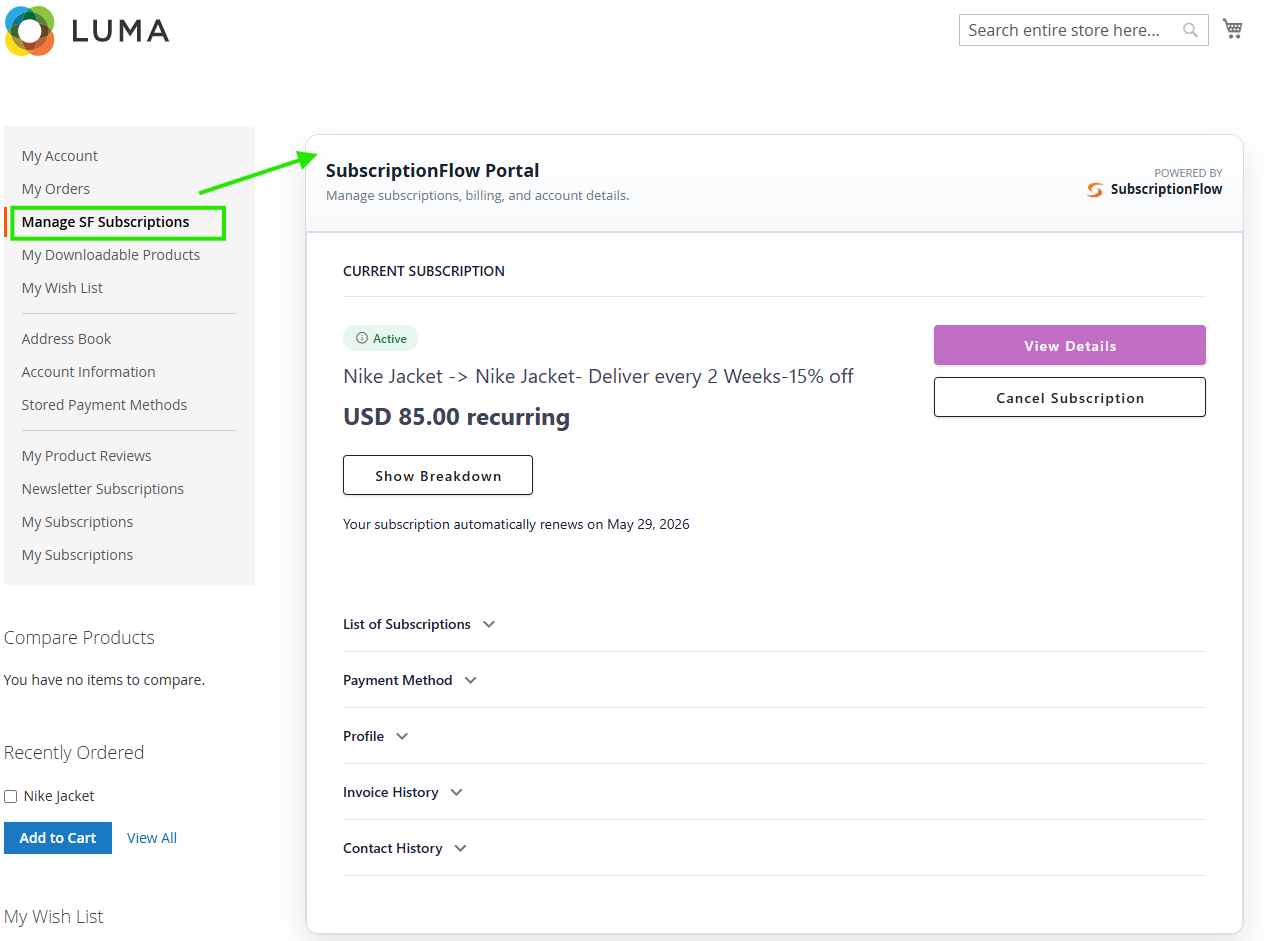Expand the Contact History section

pyautogui.click(x=405, y=848)
